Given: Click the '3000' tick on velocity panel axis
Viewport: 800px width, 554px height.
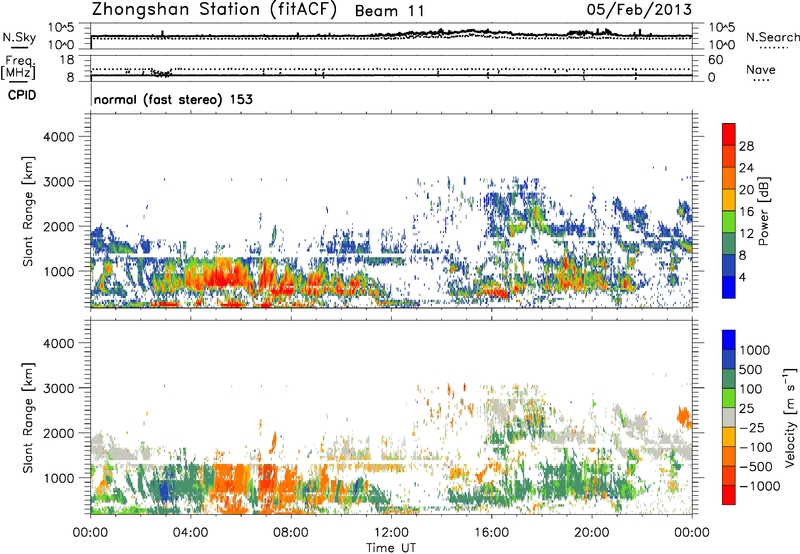Looking at the screenshot, I should pyautogui.click(x=59, y=388).
